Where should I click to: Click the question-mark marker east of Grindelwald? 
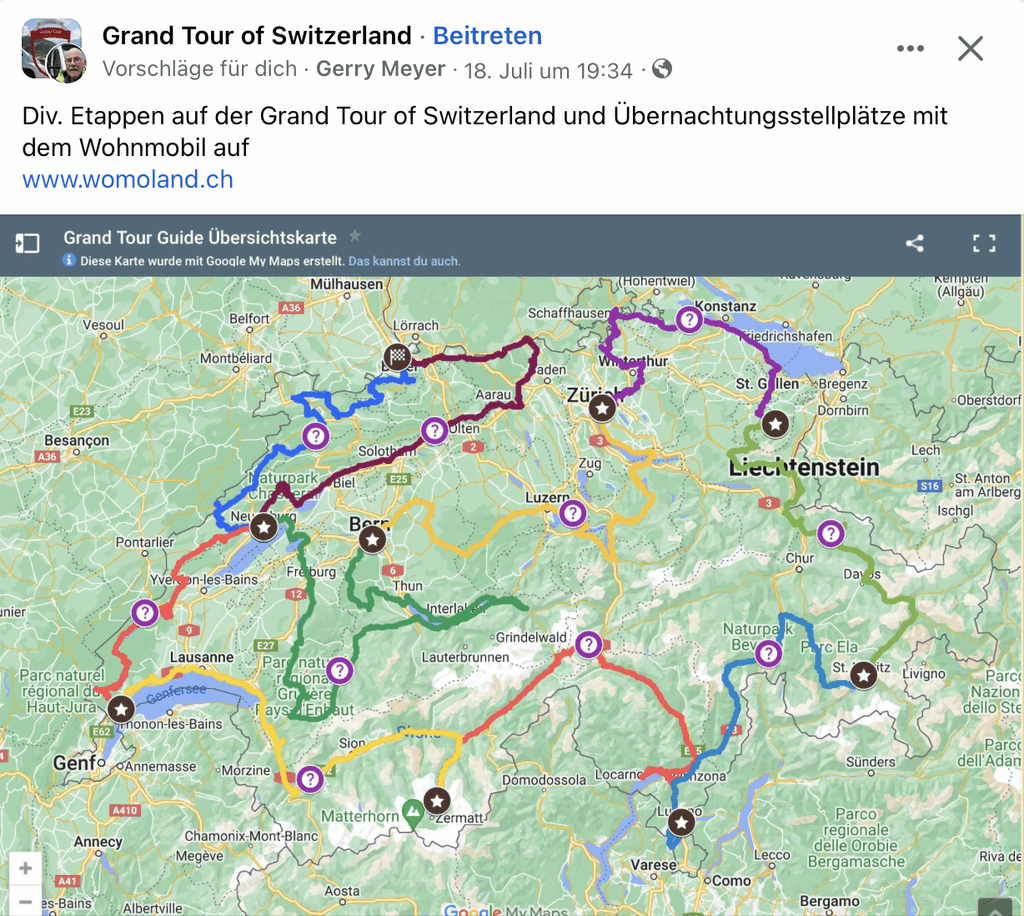[588, 644]
